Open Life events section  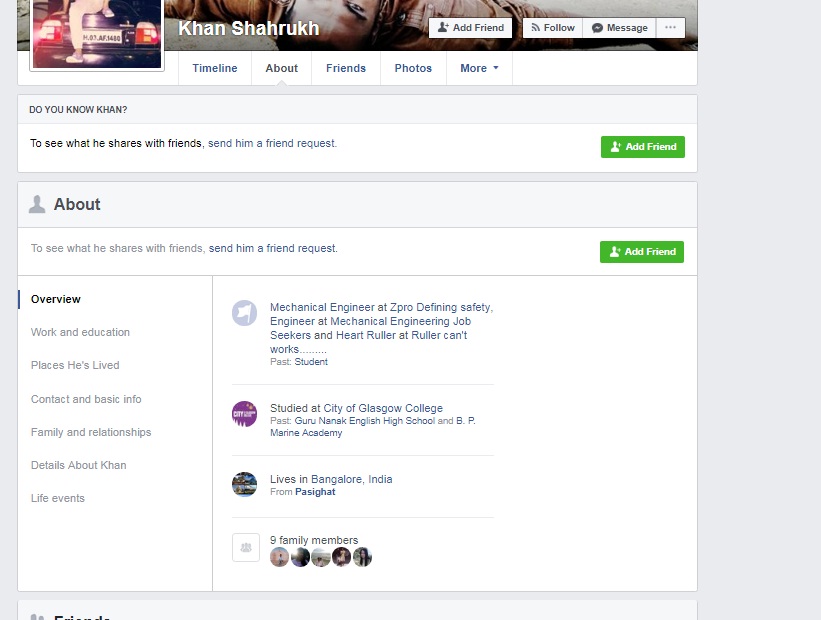(58, 498)
